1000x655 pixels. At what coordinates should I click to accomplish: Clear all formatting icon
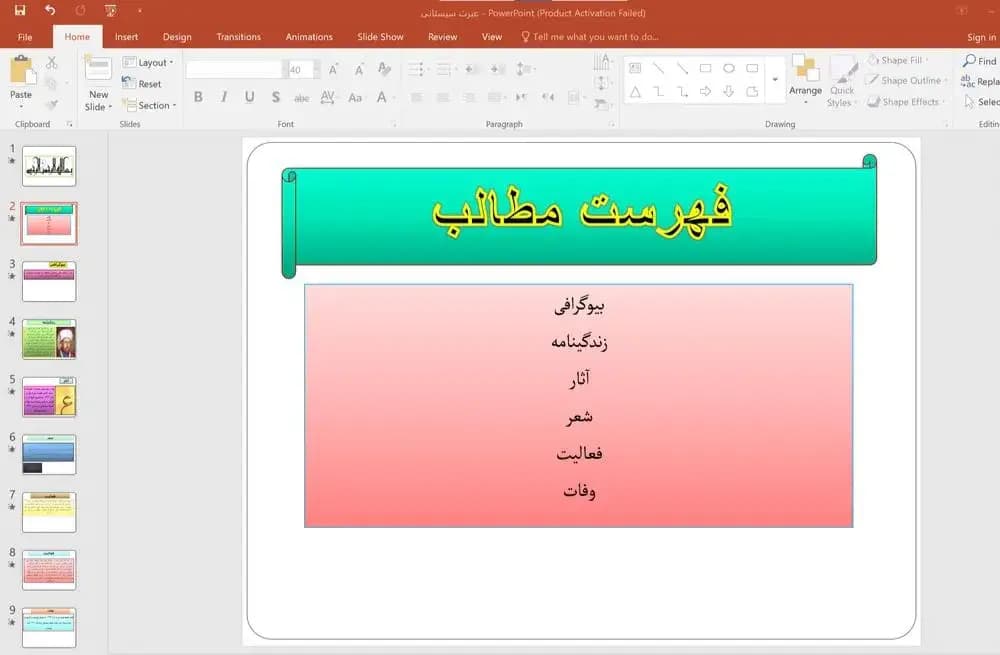coord(384,69)
